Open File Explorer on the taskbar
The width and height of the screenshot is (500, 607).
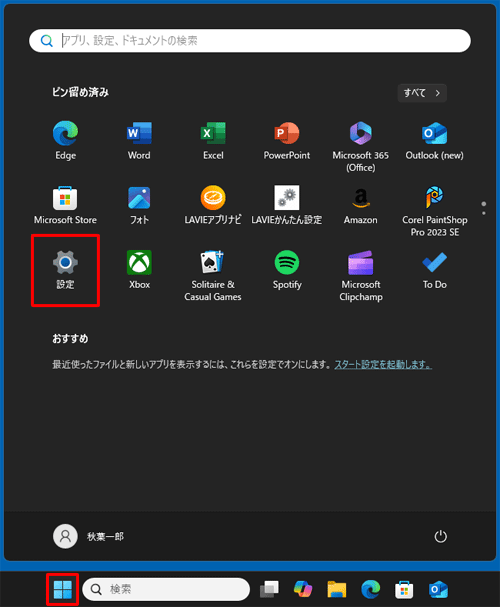coord(337,590)
